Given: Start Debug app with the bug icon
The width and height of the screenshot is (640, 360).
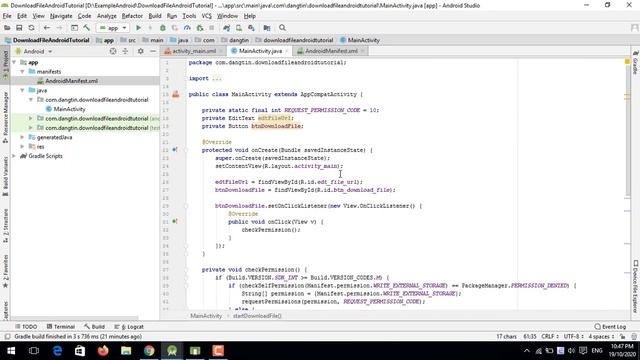Looking at the screenshot, I should (x=162, y=28).
